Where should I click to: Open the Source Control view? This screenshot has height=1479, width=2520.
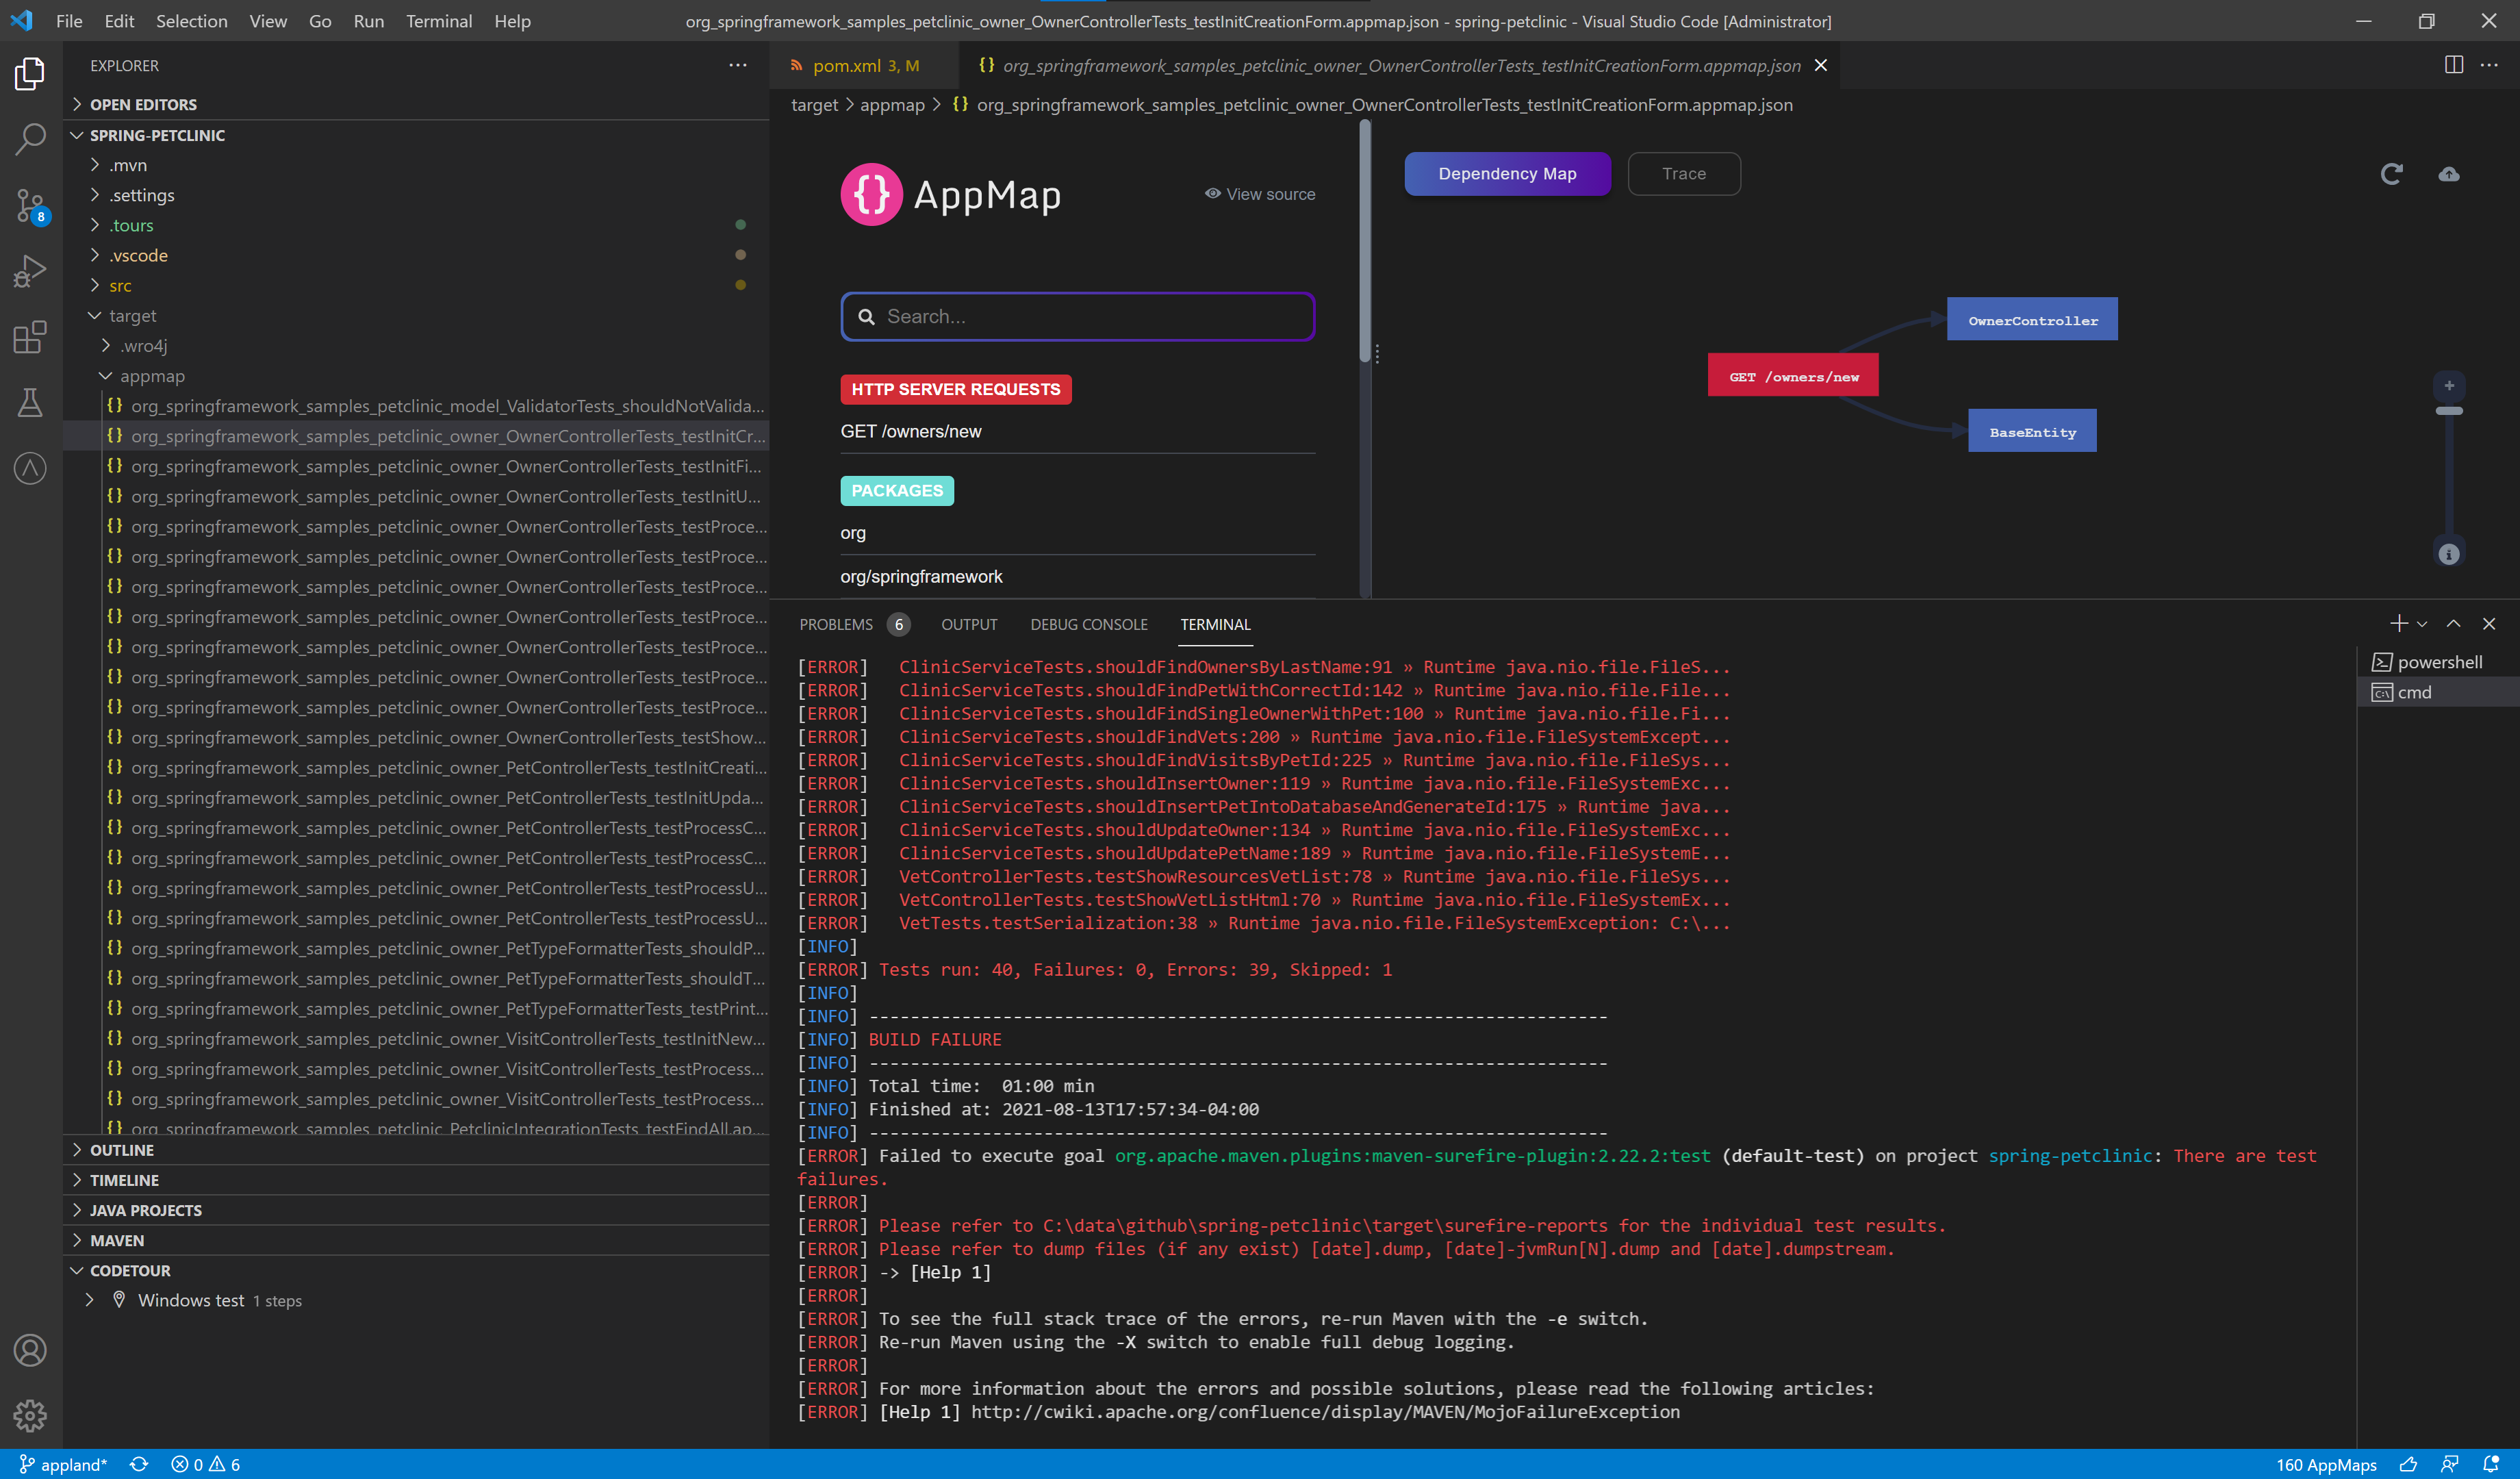point(30,205)
